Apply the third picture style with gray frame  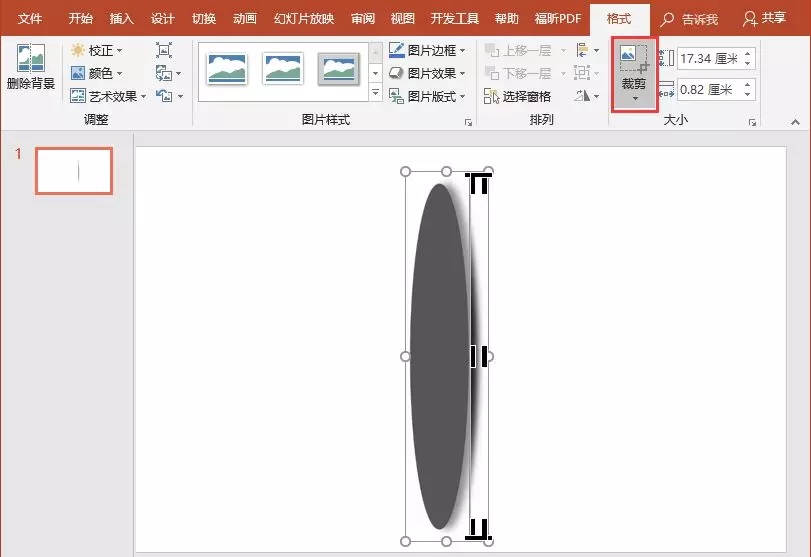point(338,69)
